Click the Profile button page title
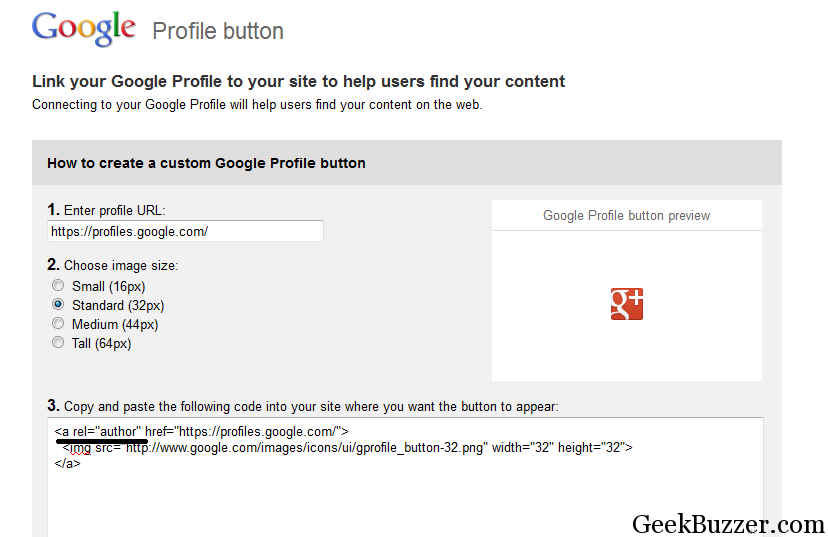 [218, 31]
